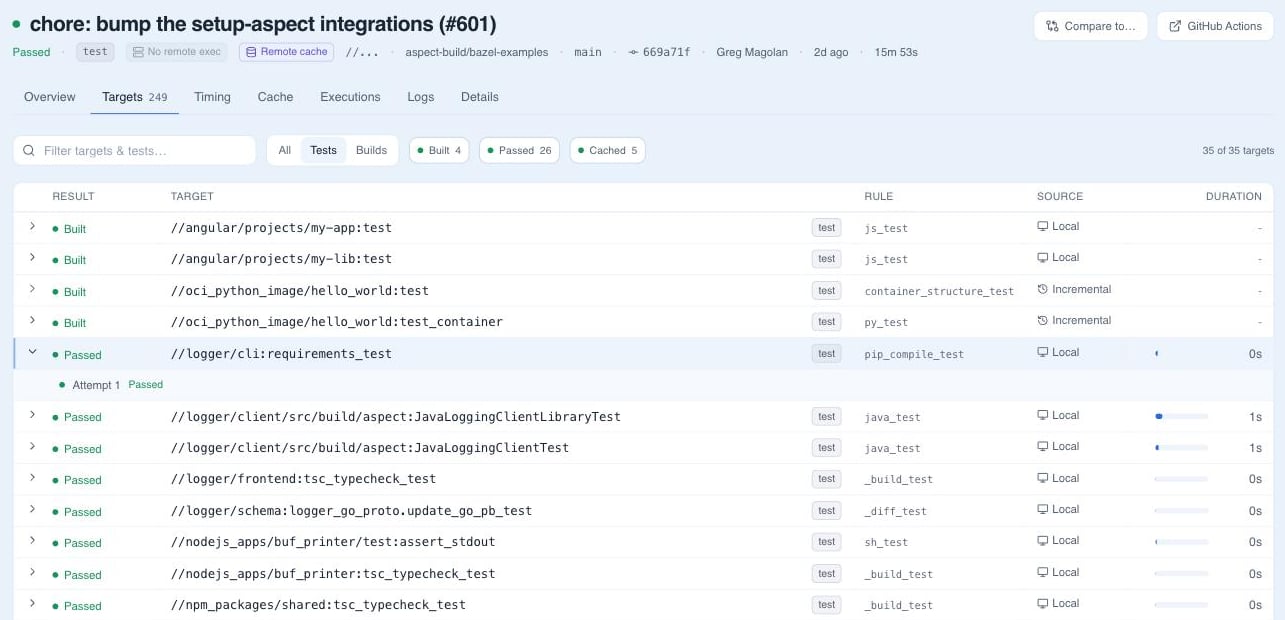Screen dimensions: 1285x620
Task: Click duration bar of logger/frontend tsc_typecheck_test row
Action: point(1181,479)
